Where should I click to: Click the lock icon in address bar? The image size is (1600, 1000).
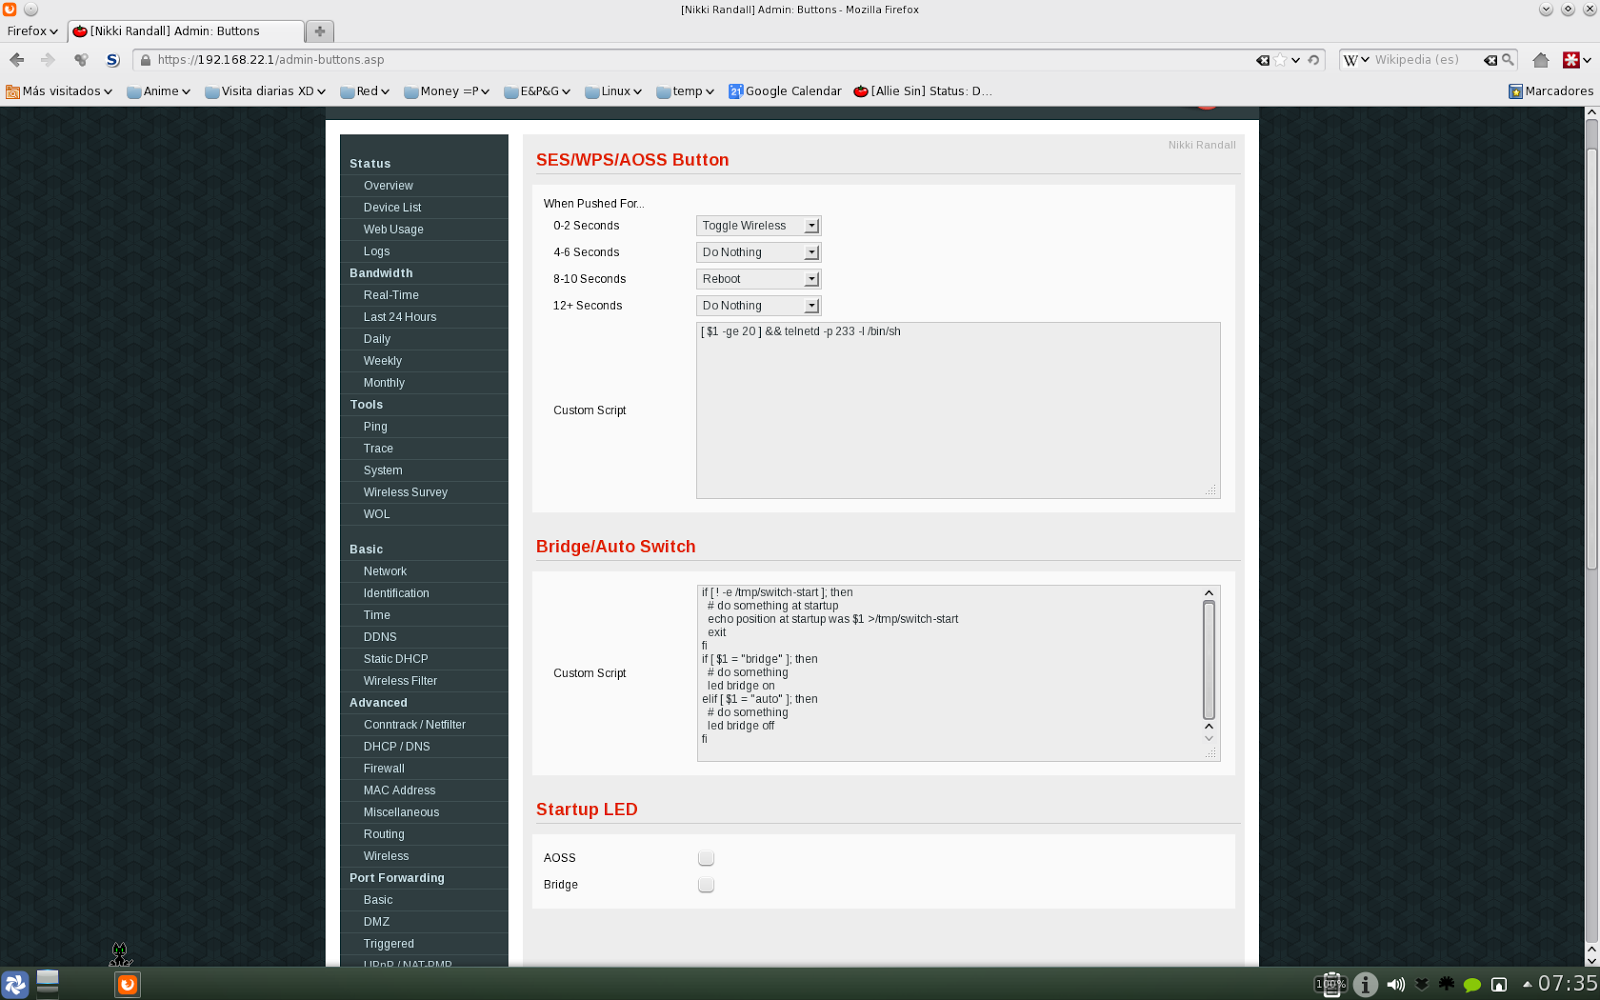146,60
